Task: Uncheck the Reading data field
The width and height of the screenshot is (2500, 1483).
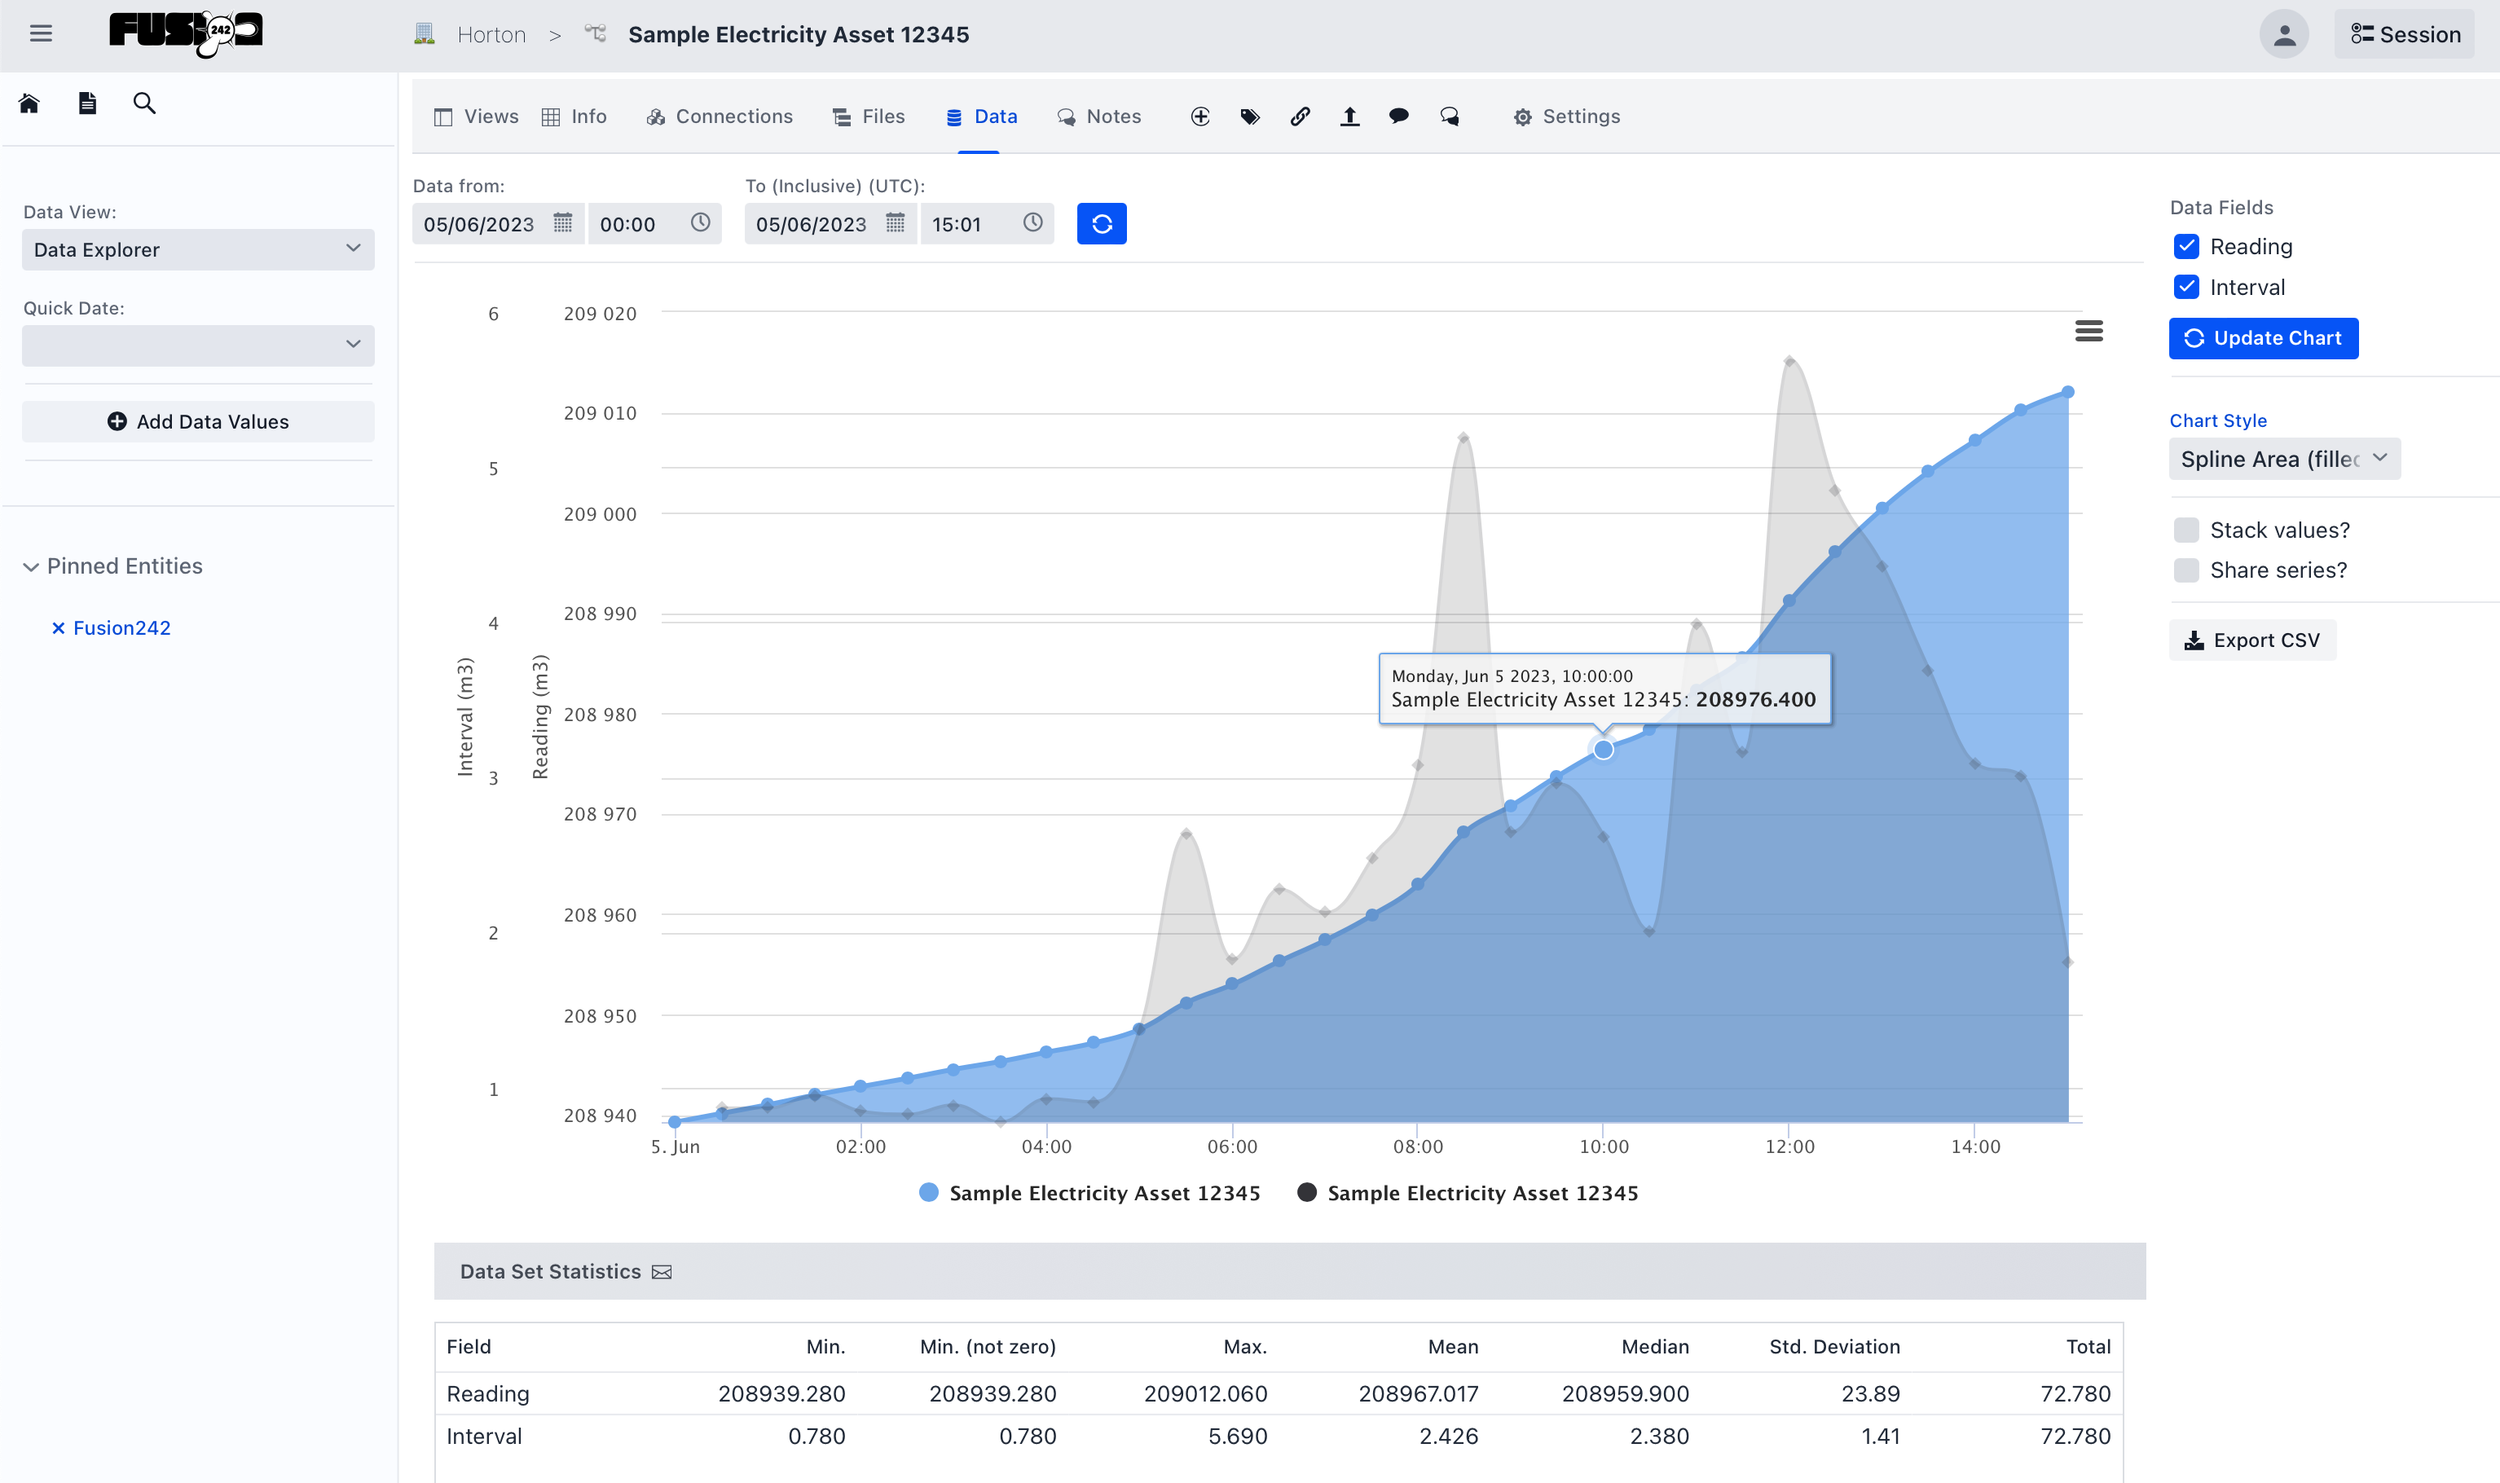Action: [2186, 247]
